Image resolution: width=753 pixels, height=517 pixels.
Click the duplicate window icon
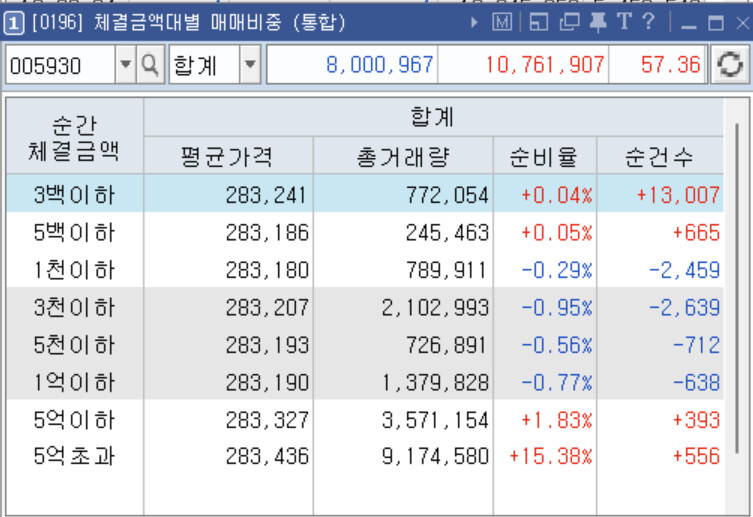[569, 22]
